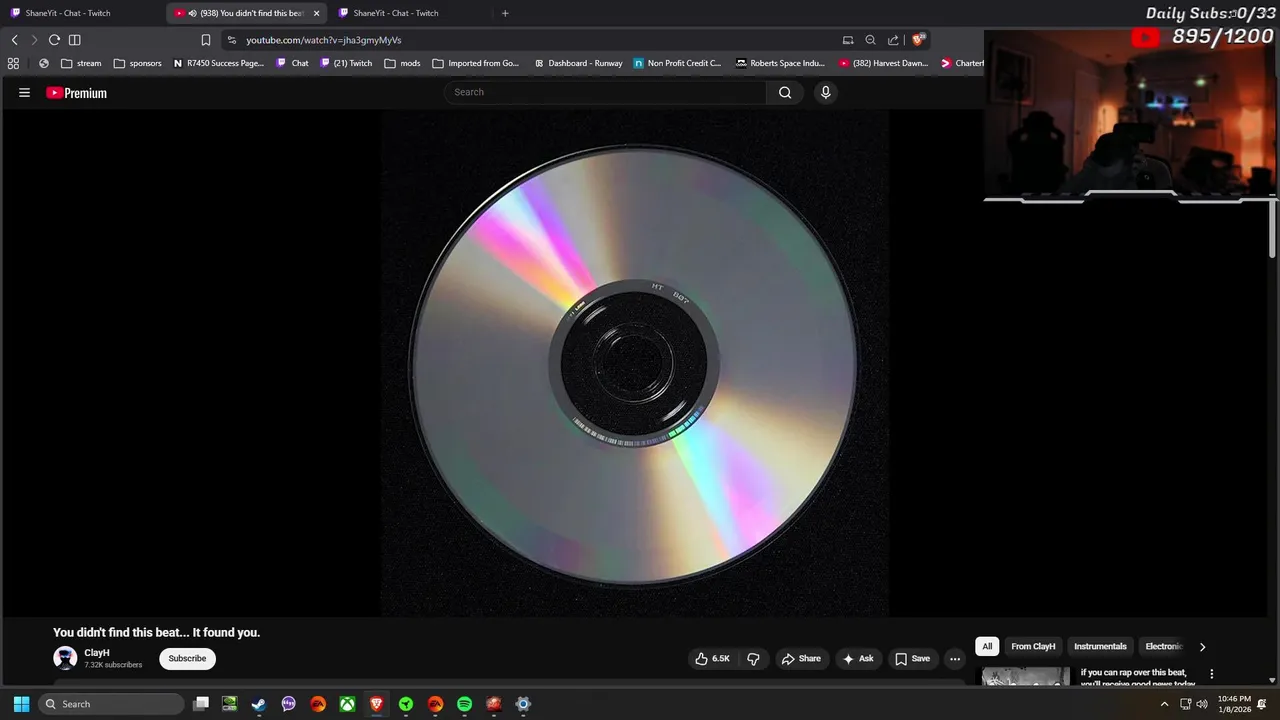This screenshot has width=1280, height=720.
Task: Open the Chat bookmark
Action: 293,63
